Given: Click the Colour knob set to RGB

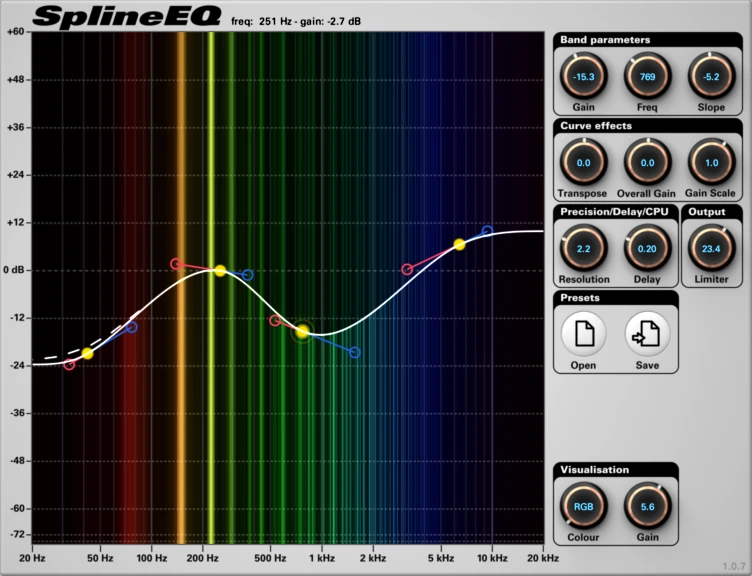Looking at the screenshot, I should click(584, 506).
